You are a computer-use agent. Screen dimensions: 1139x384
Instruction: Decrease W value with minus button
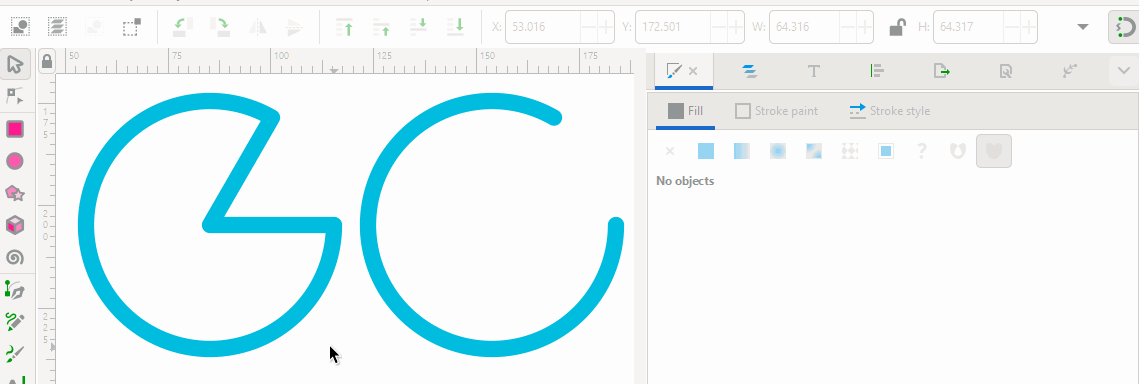click(847, 28)
